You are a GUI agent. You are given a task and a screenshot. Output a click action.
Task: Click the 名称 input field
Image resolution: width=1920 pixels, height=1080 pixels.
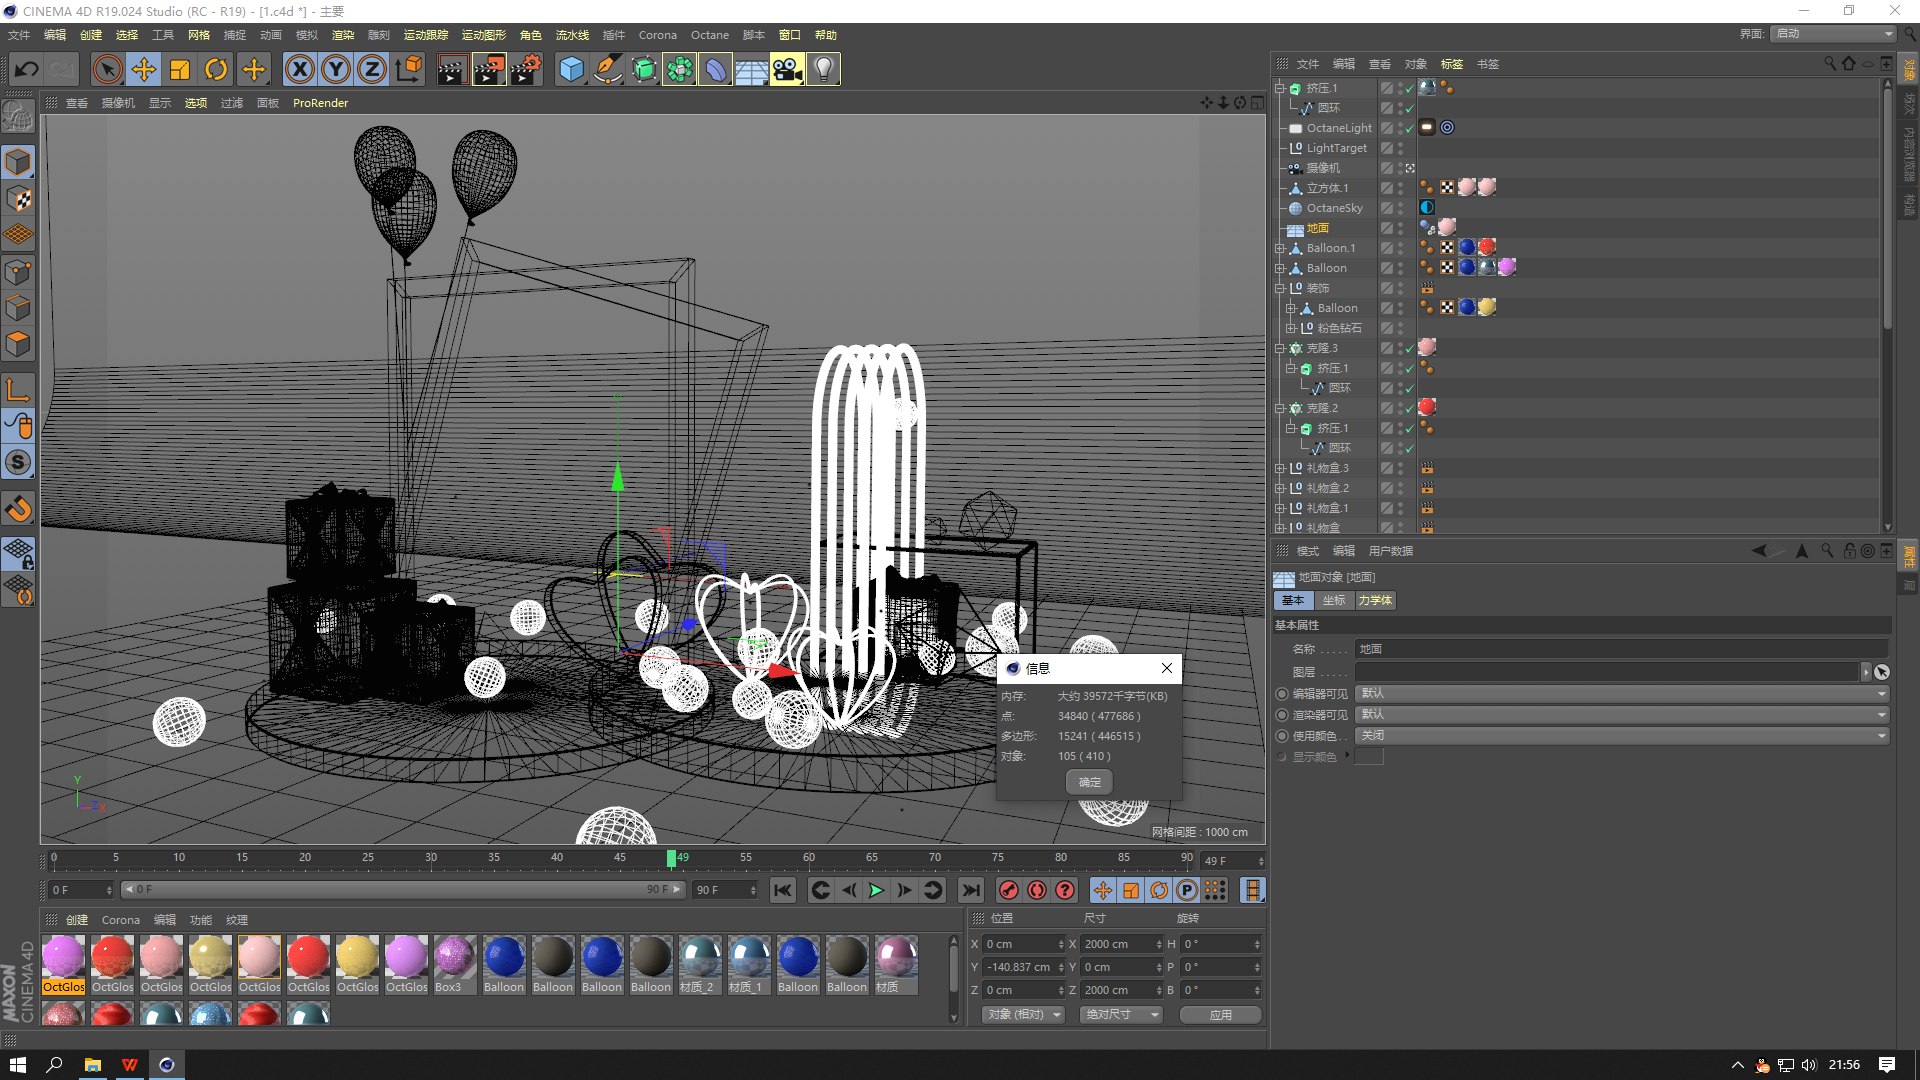click(x=1622, y=649)
